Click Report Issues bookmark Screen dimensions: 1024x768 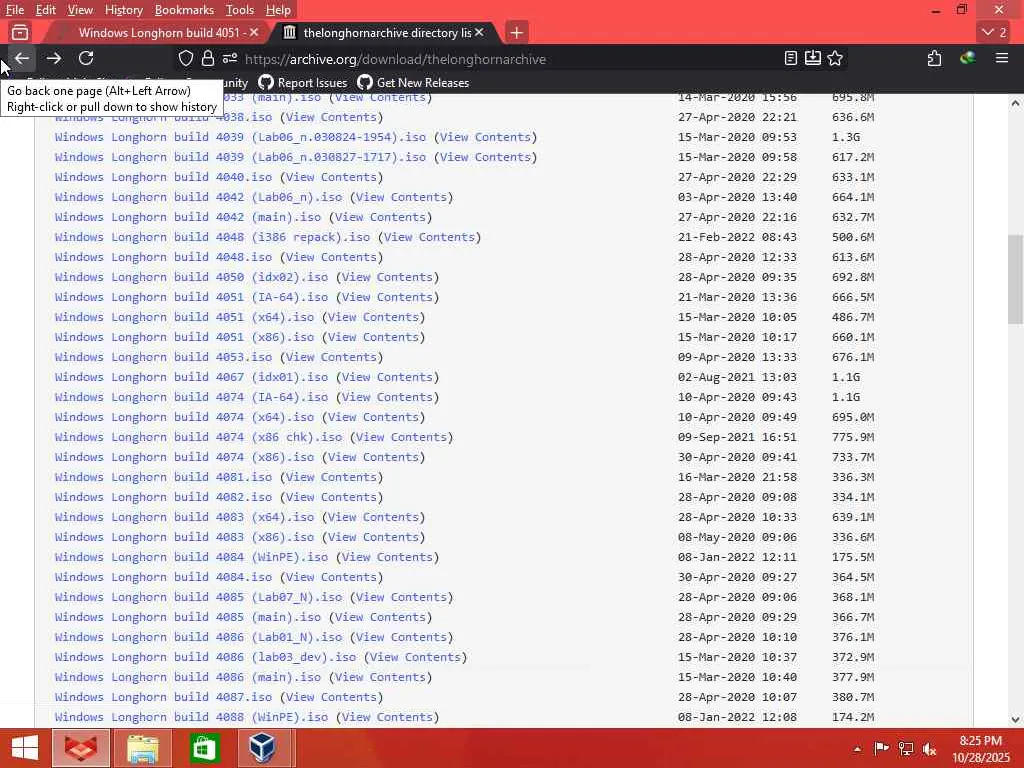[x=302, y=83]
